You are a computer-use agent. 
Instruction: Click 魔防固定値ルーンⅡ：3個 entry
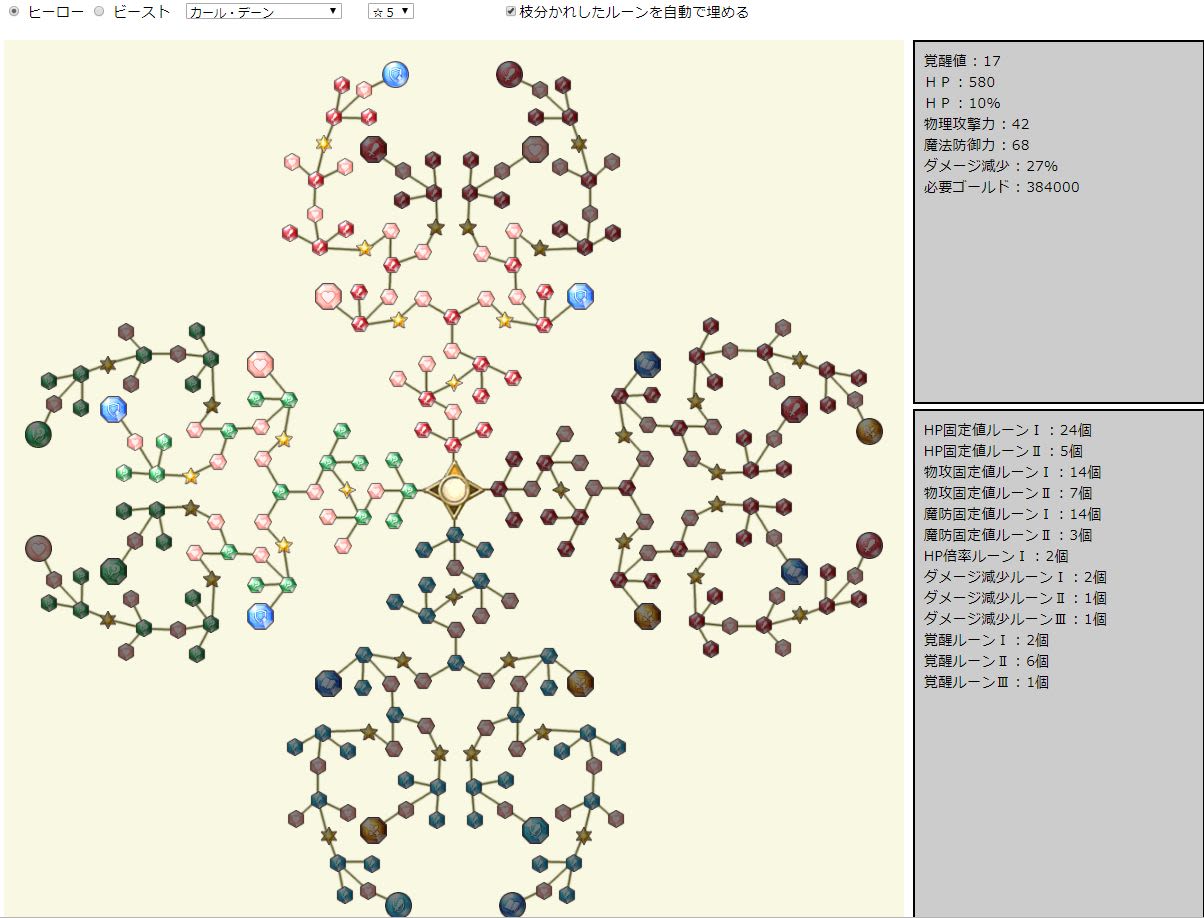coord(1008,535)
